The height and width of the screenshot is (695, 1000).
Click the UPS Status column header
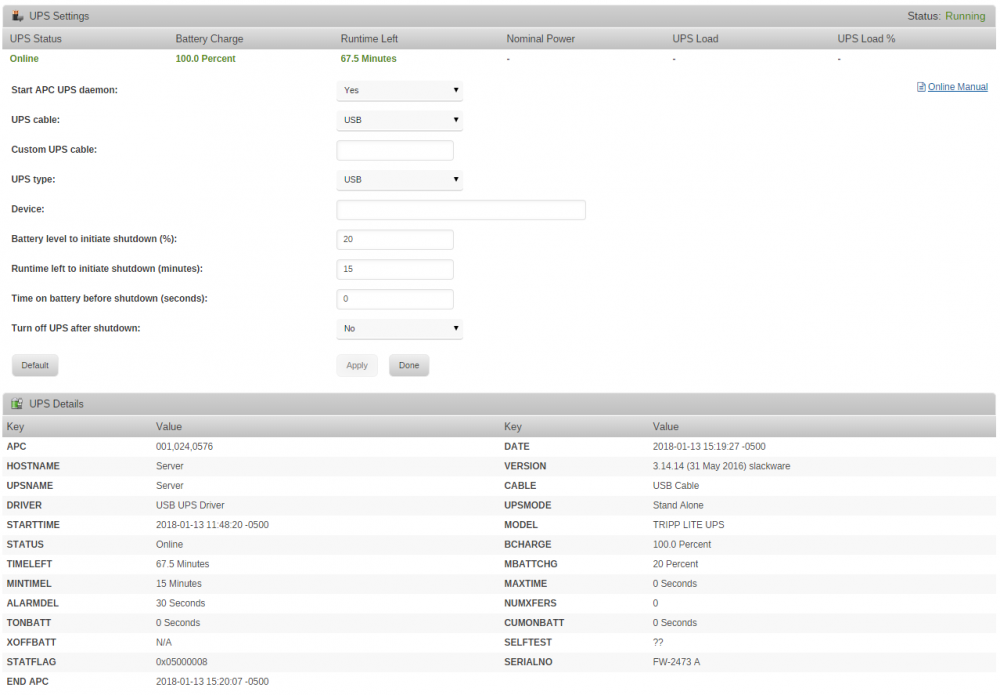point(36,39)
